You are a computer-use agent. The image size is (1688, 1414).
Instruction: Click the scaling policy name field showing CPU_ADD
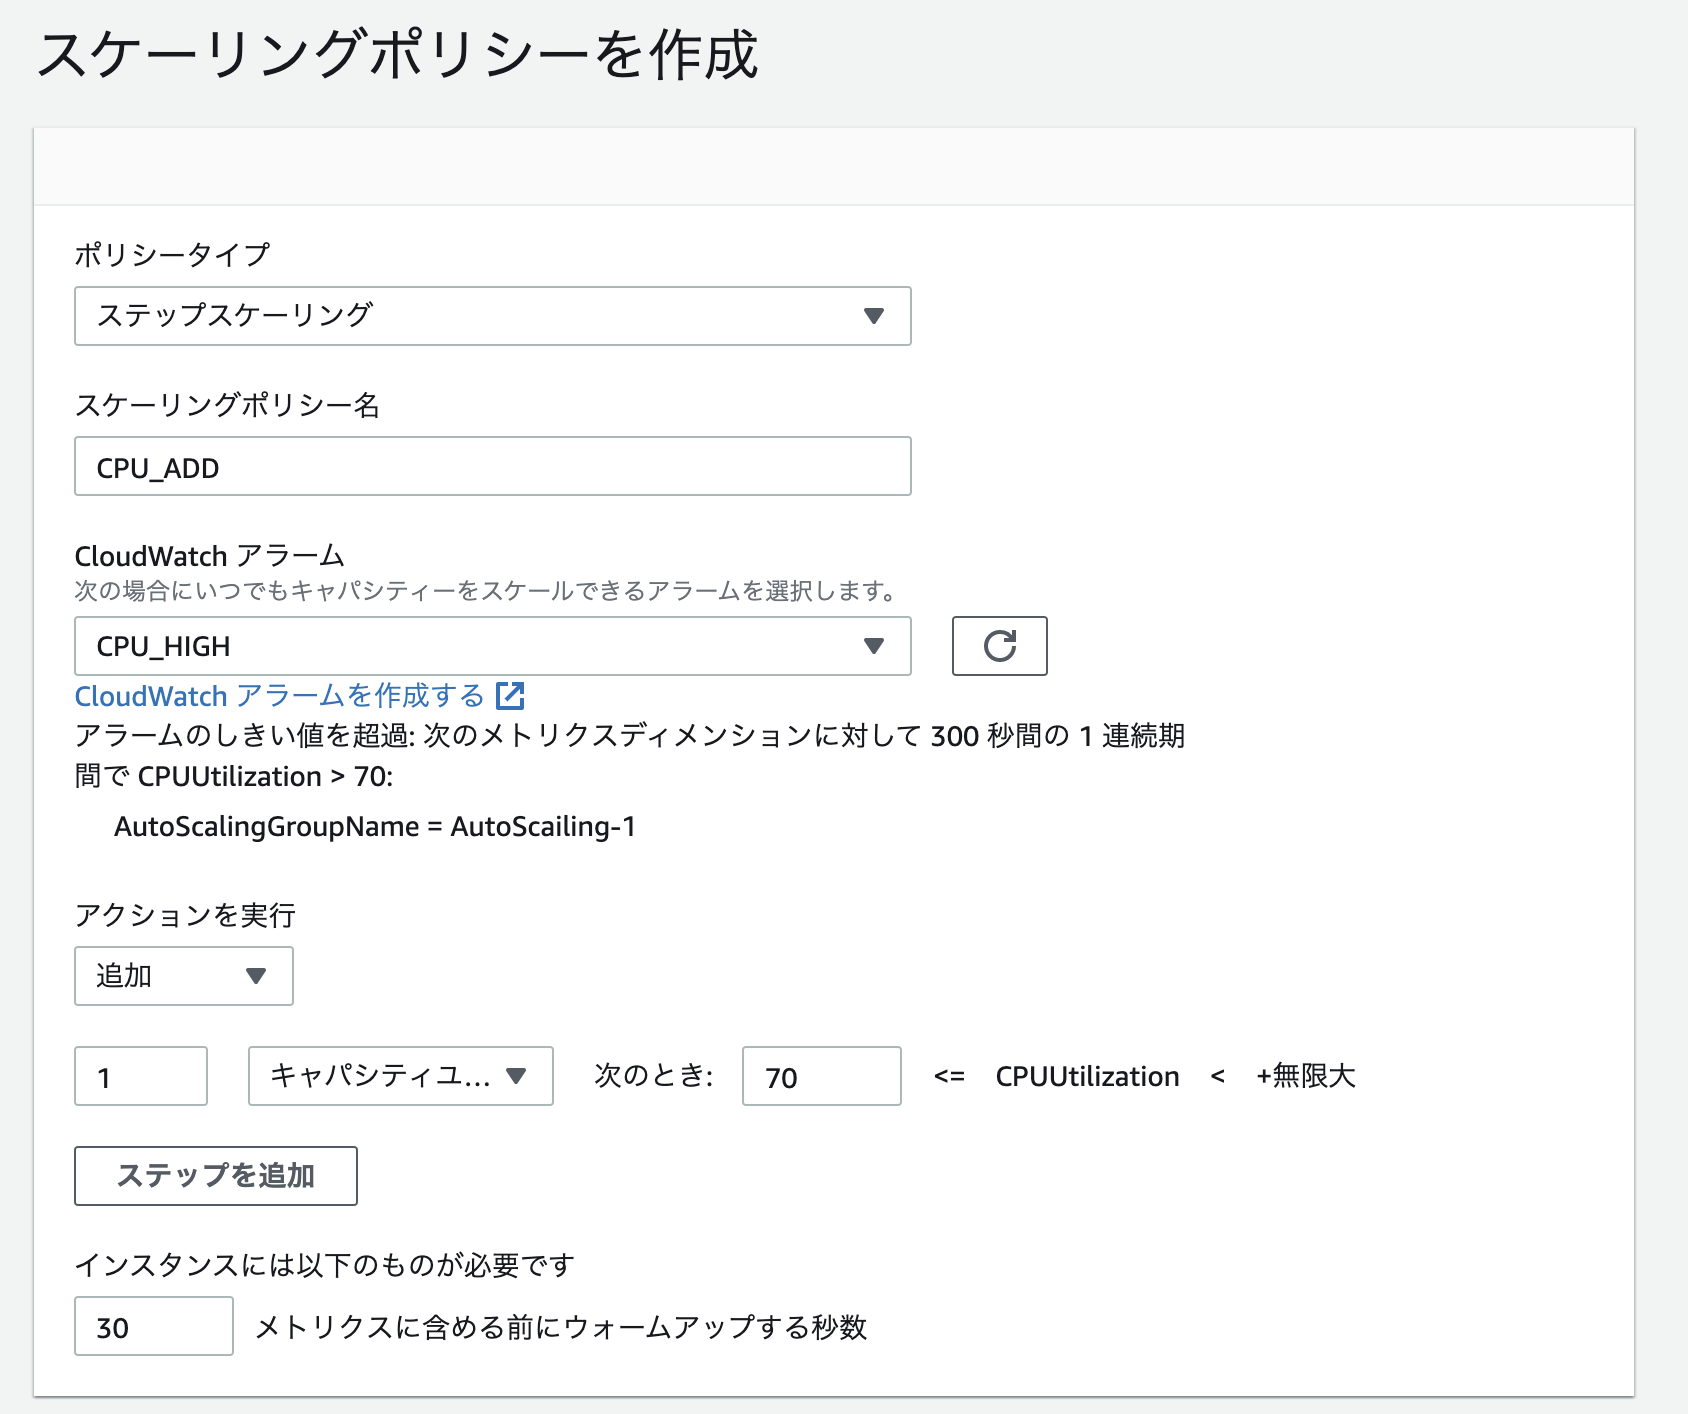[x=492, y=466]
